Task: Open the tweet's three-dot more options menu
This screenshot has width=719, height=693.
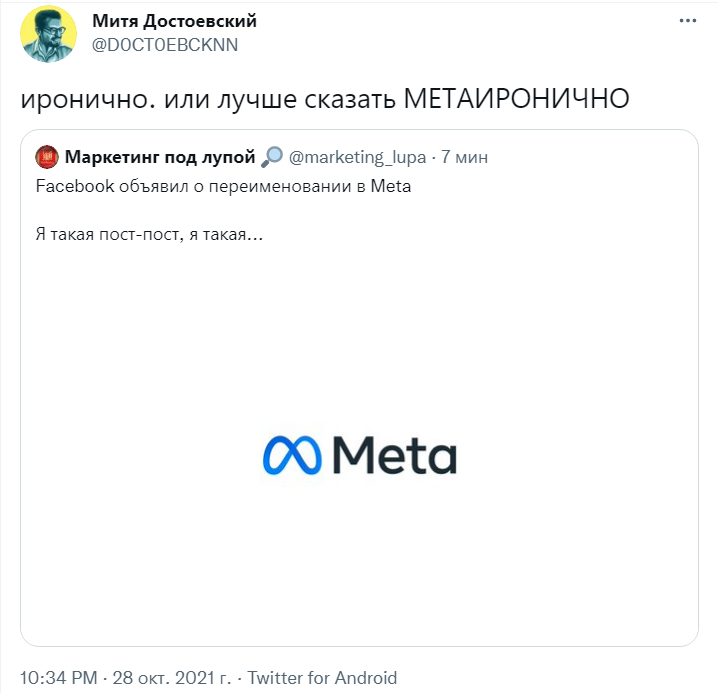Action: point(687,21)
